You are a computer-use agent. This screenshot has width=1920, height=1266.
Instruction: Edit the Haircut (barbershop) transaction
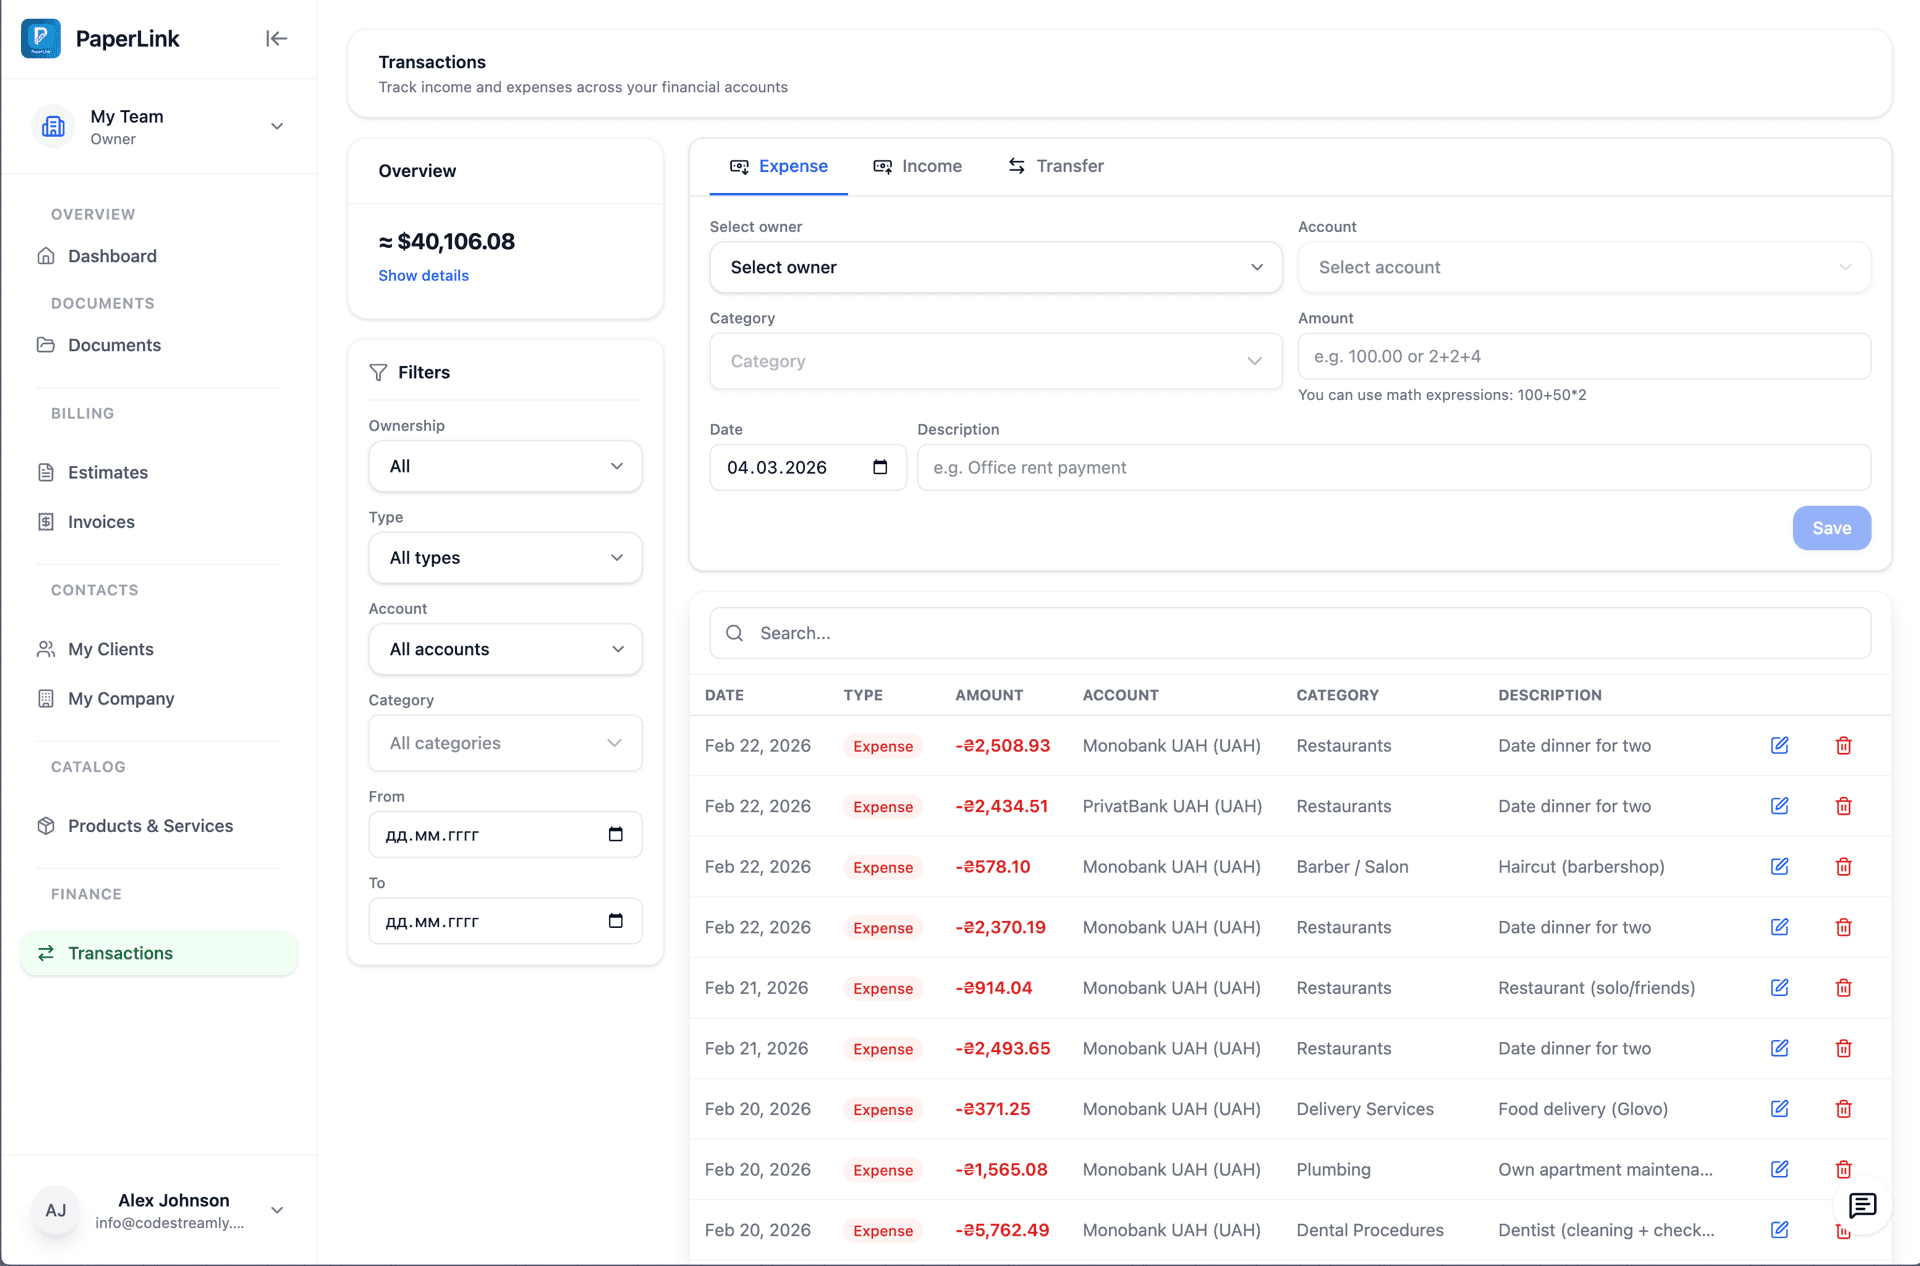(1779, 867)
